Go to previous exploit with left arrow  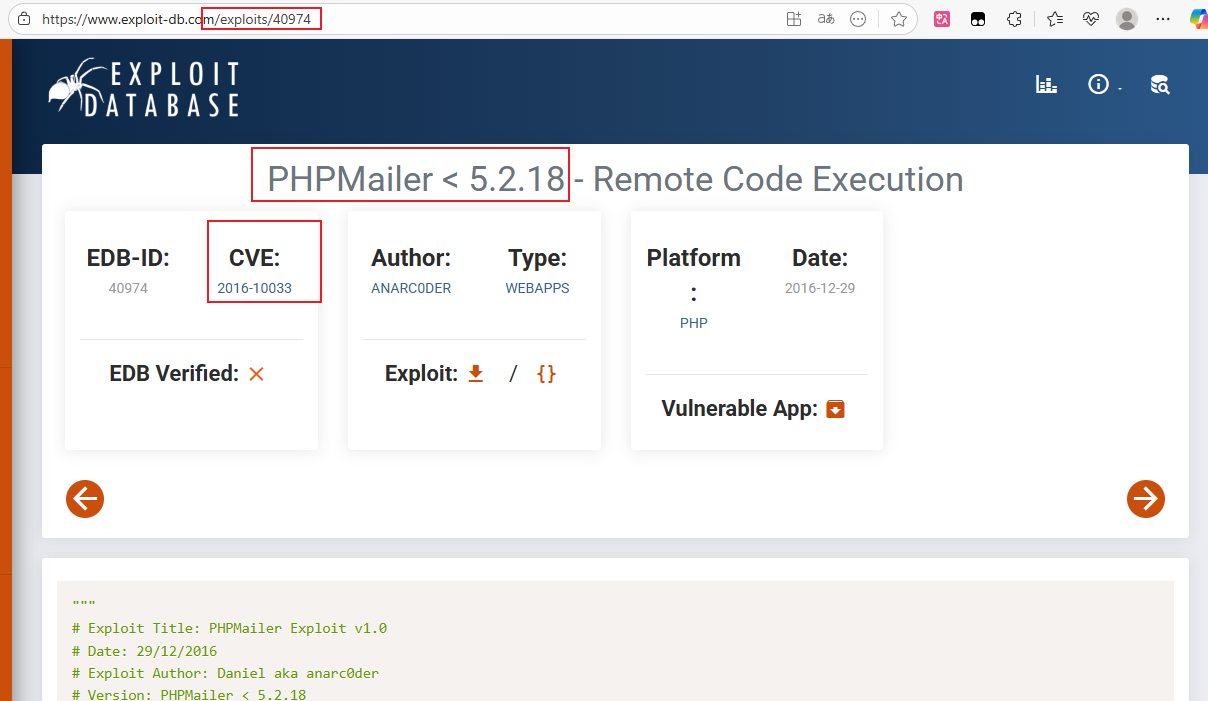(85, 498)
